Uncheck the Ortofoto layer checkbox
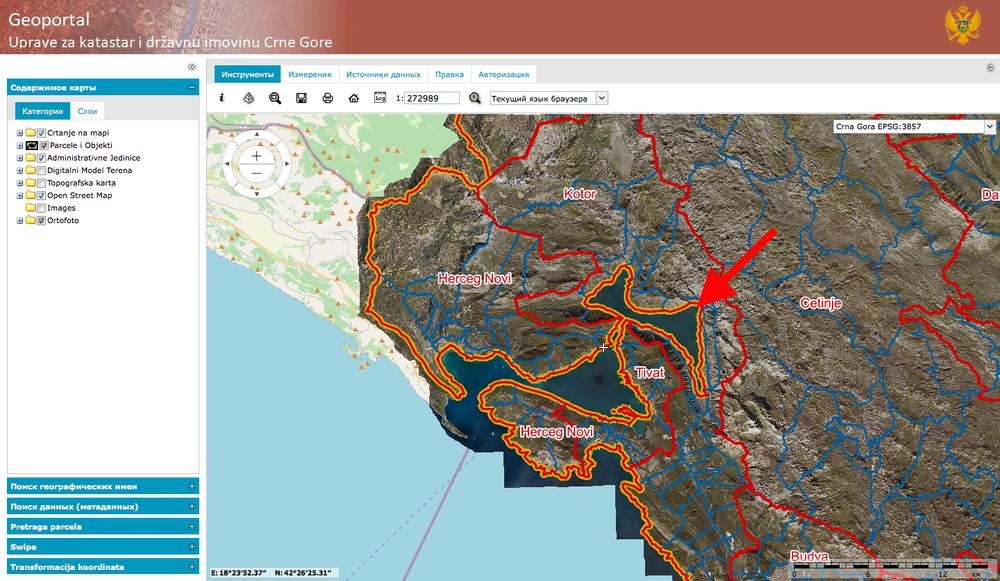The height and width of the screenshot is (581, 1000). [x=41, y=221]
